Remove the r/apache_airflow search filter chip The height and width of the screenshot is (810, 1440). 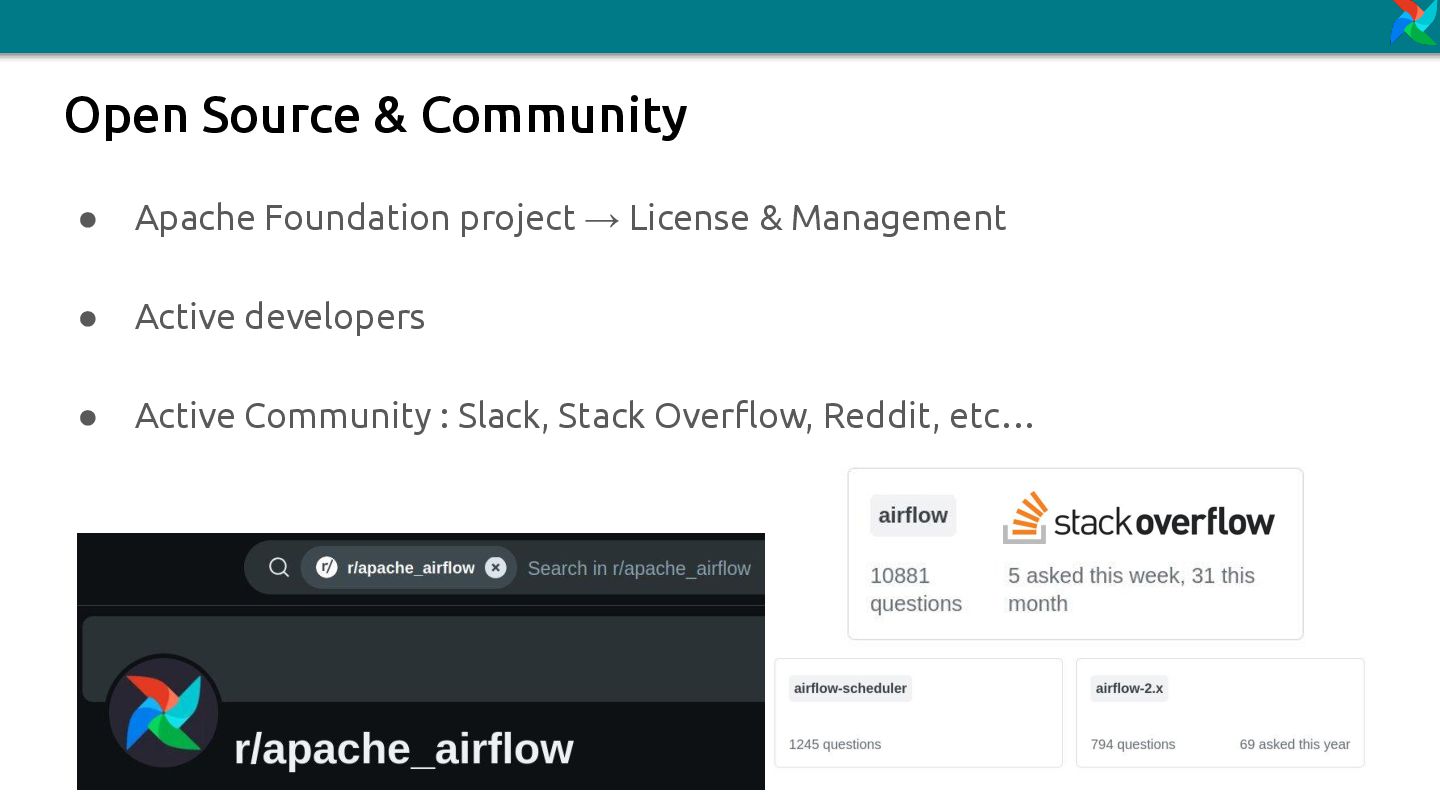tap(495, 568)
